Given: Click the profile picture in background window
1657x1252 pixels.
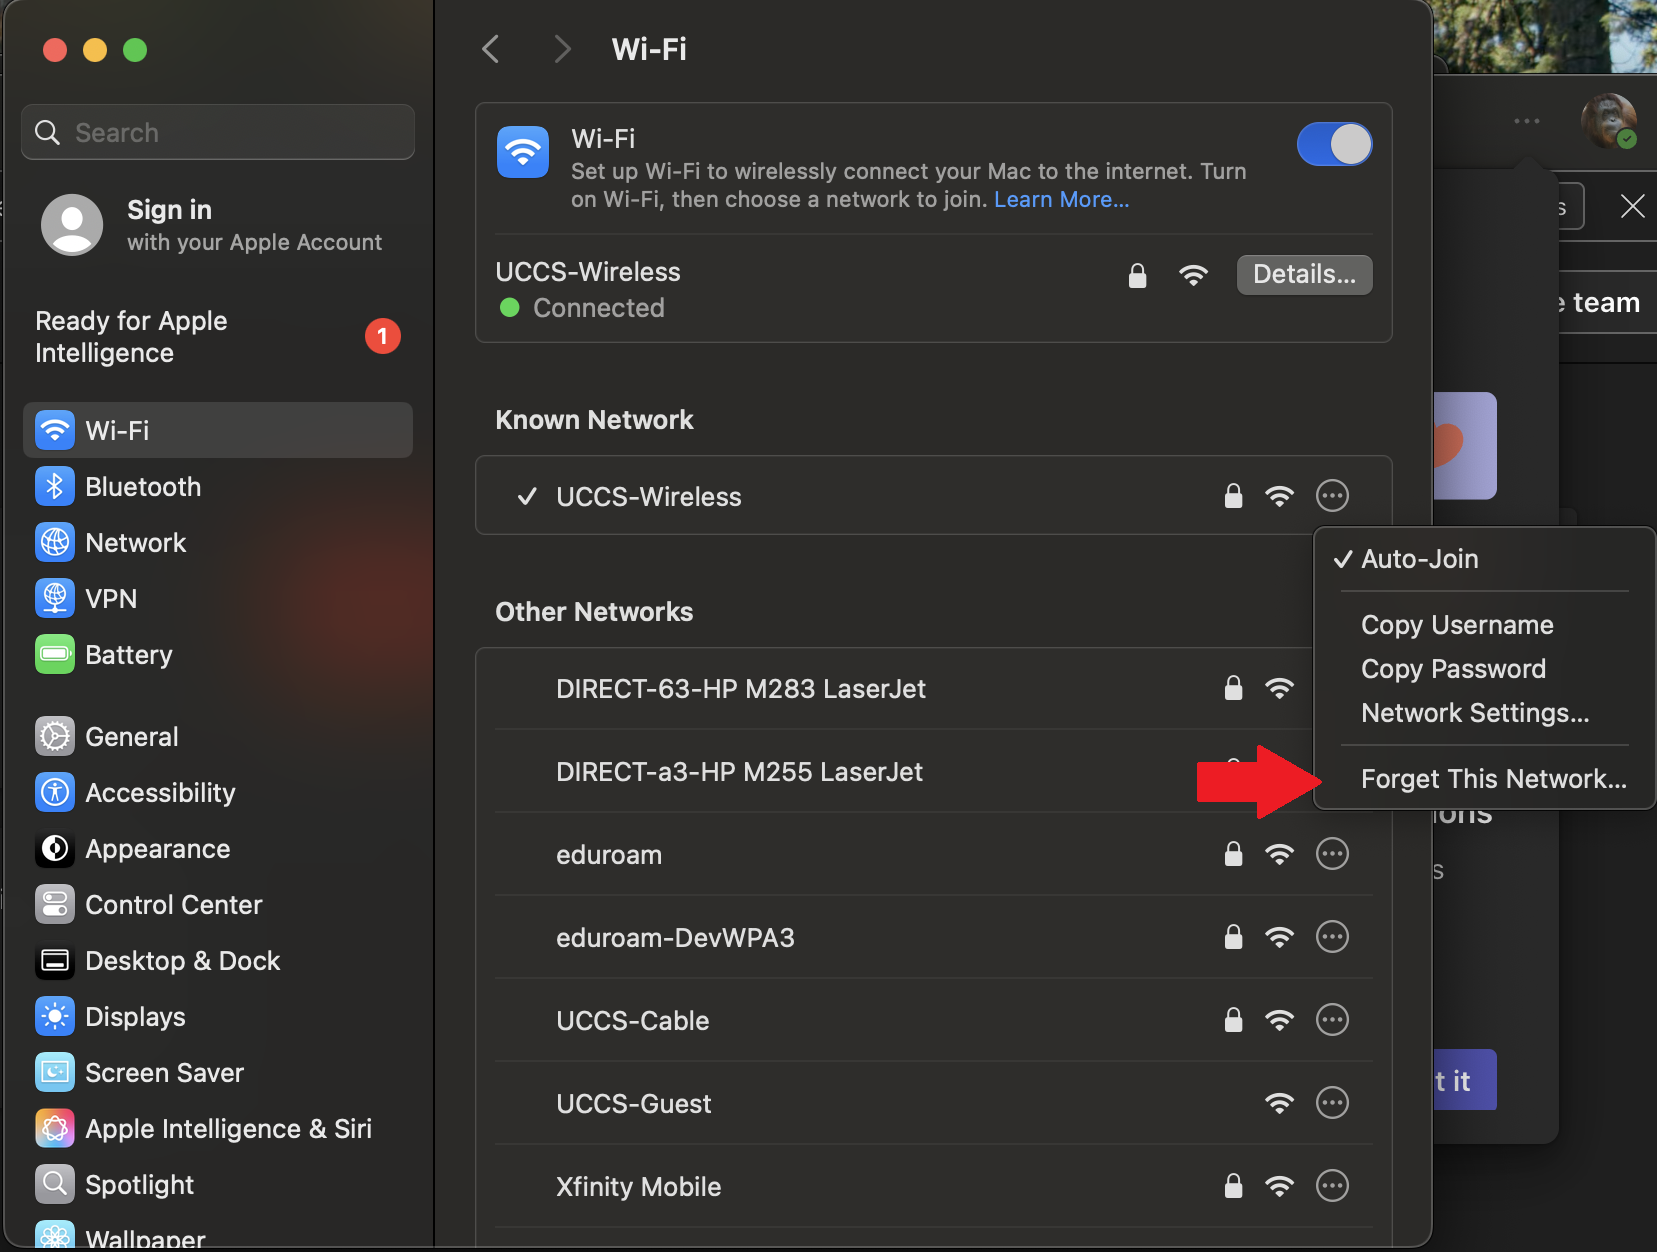Looking at the screenshot, I should coord(1607,121).
